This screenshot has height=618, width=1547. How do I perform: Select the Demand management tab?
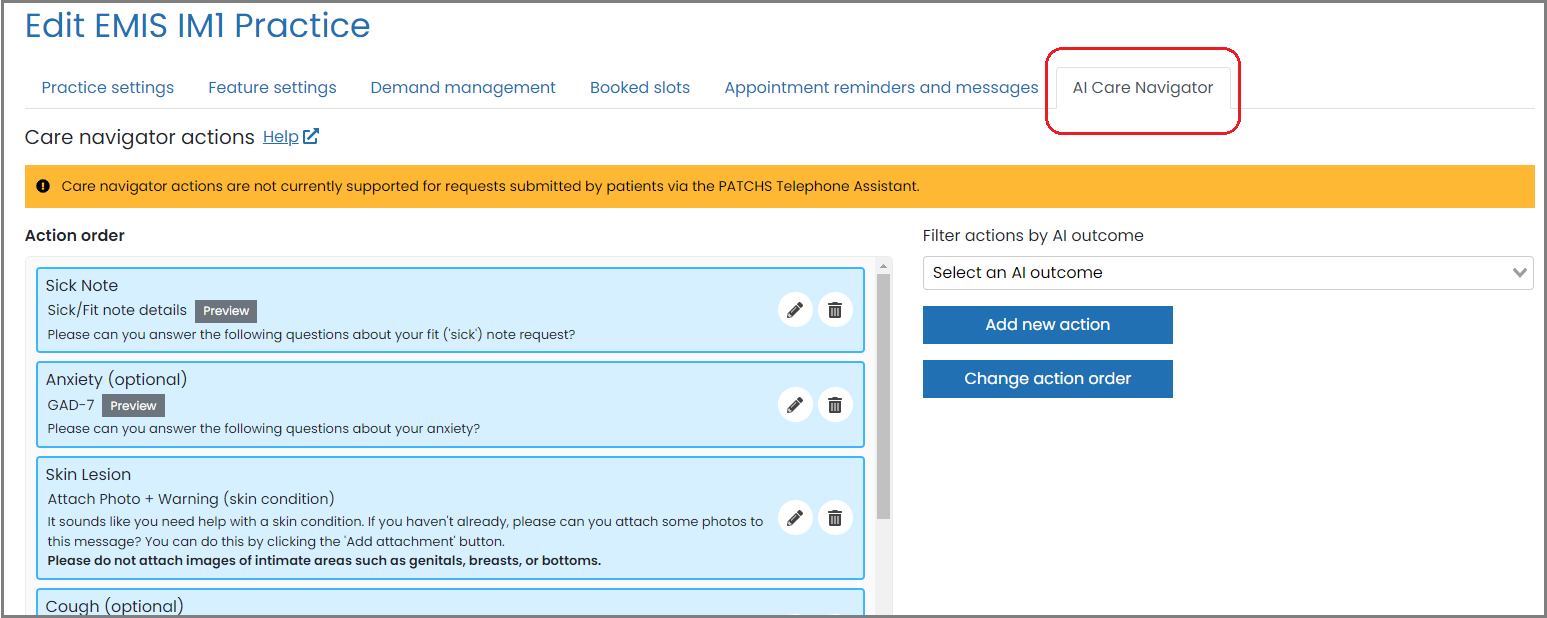pos(463,87)
